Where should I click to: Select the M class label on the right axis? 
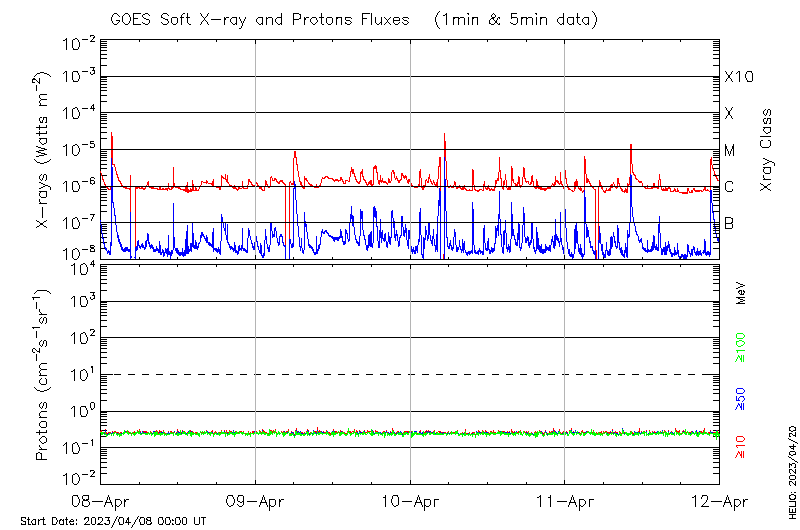pyautogui.click(x=730, y=151)
